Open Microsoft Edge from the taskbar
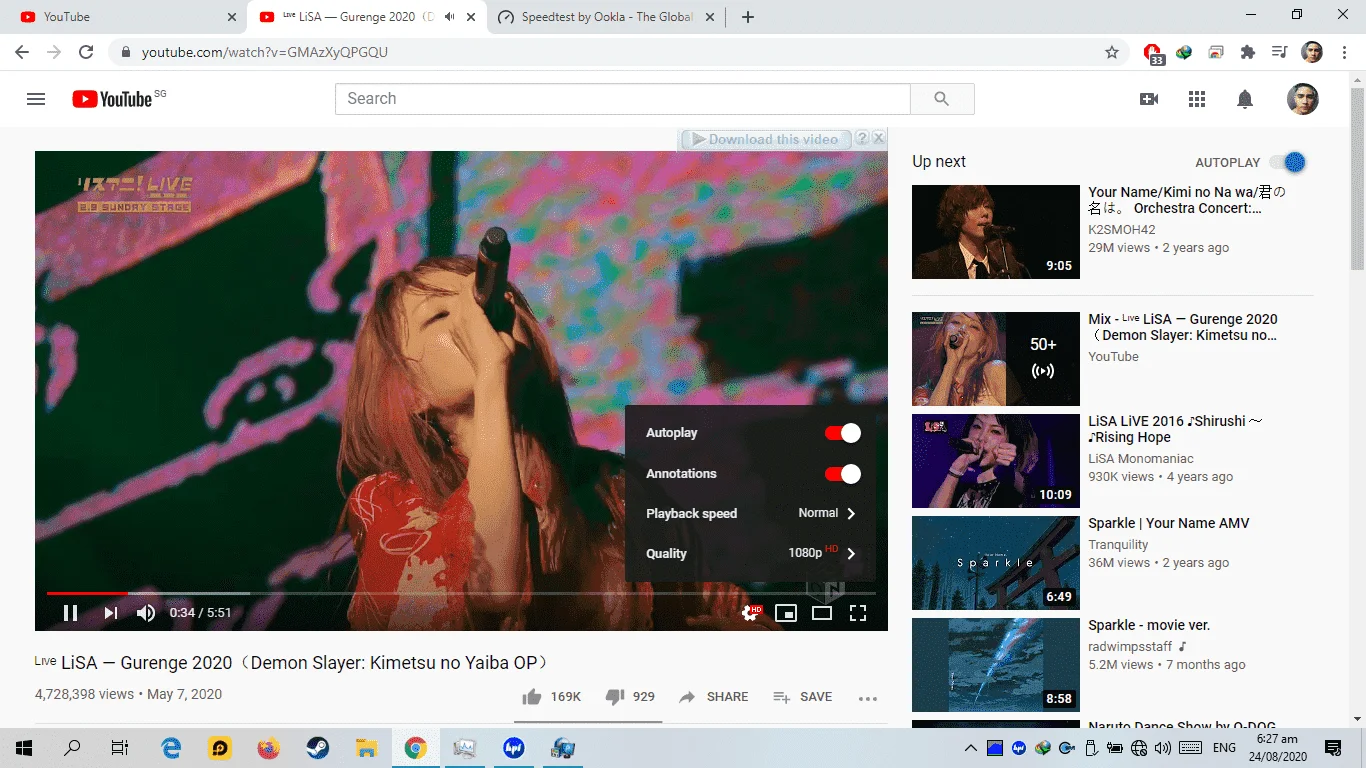This screenshot has width=1366, height=768. [171, 748]
